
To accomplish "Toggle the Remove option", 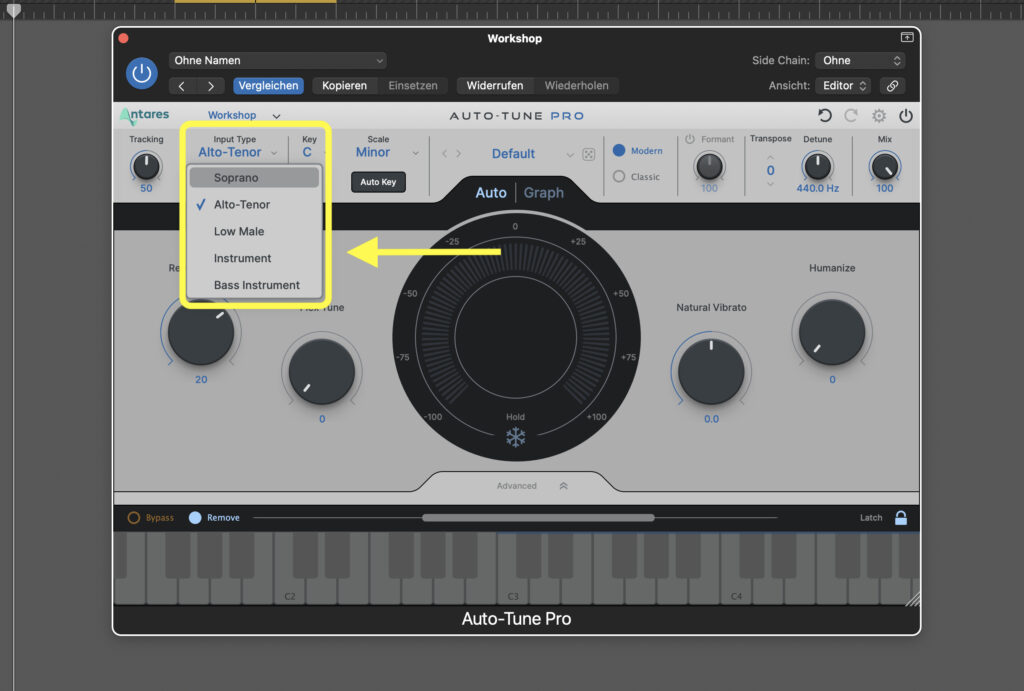I will point(195,518).
